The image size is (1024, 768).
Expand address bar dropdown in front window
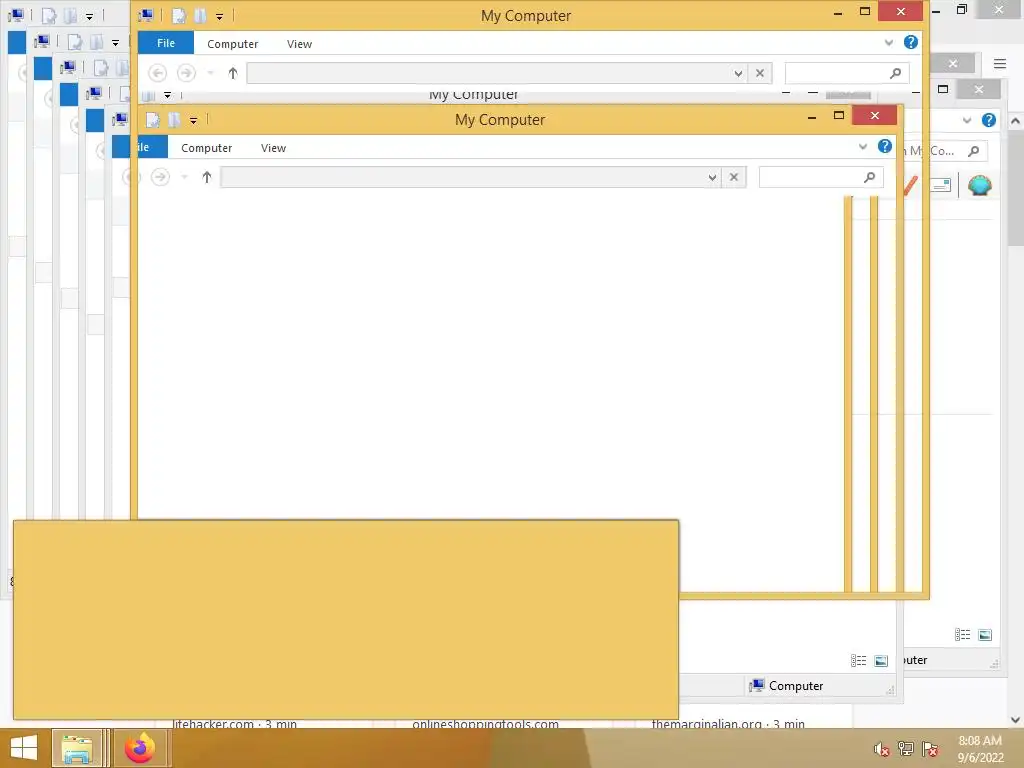tap(712, 177)
